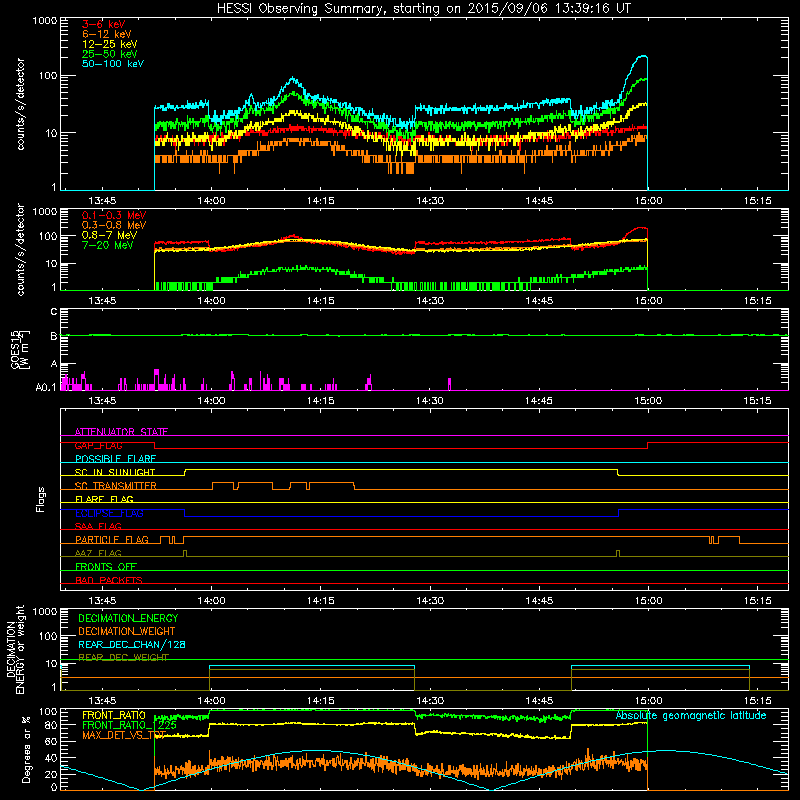Click the FRONTS_OFF flag label
This screenshot has width=800, height=800.
tap(106, 567)
